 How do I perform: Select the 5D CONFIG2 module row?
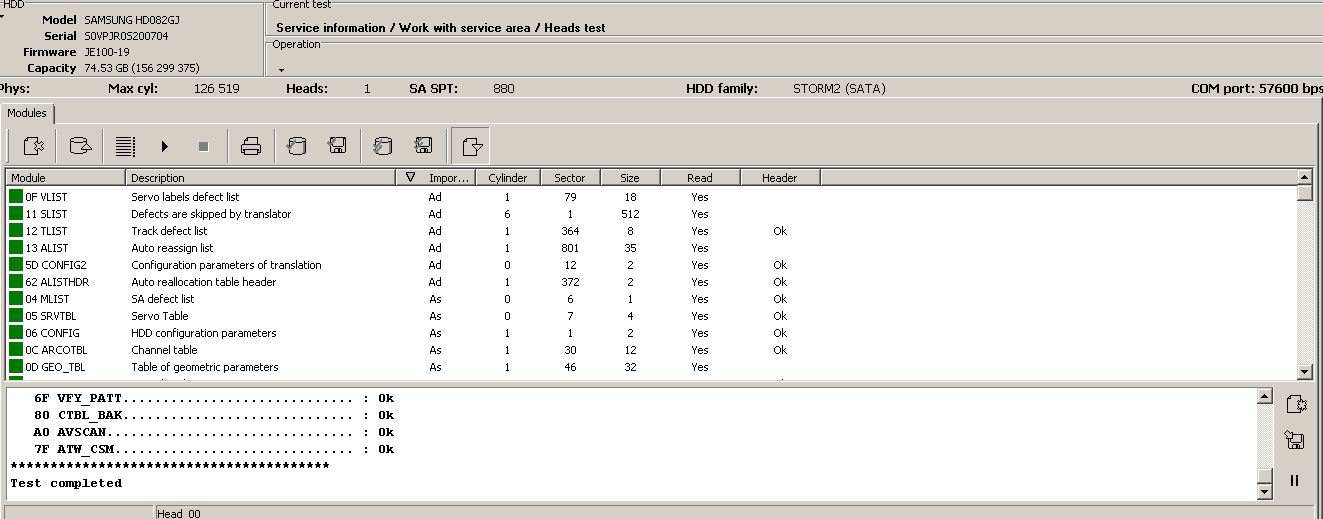[x=651, y=265]
